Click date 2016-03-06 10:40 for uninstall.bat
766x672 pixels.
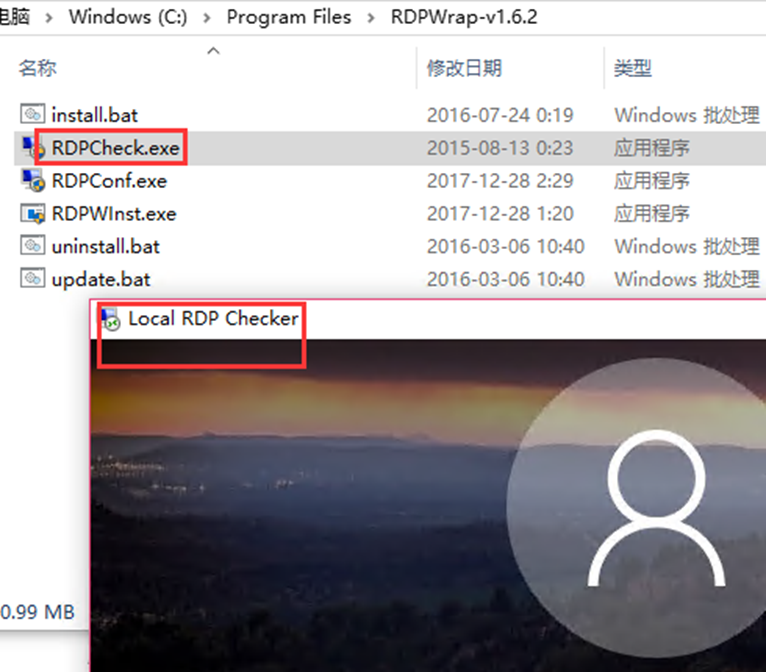506,247
